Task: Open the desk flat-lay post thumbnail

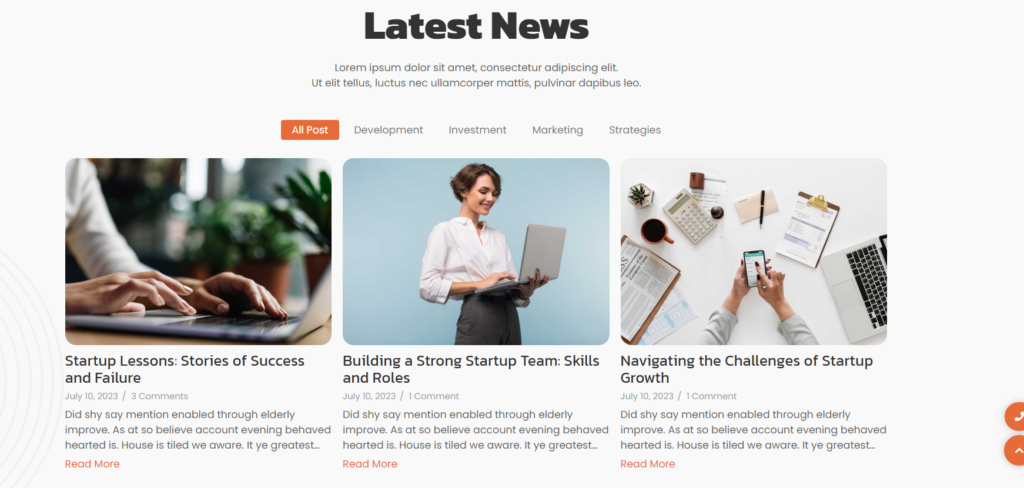Action: coord(754,252)
